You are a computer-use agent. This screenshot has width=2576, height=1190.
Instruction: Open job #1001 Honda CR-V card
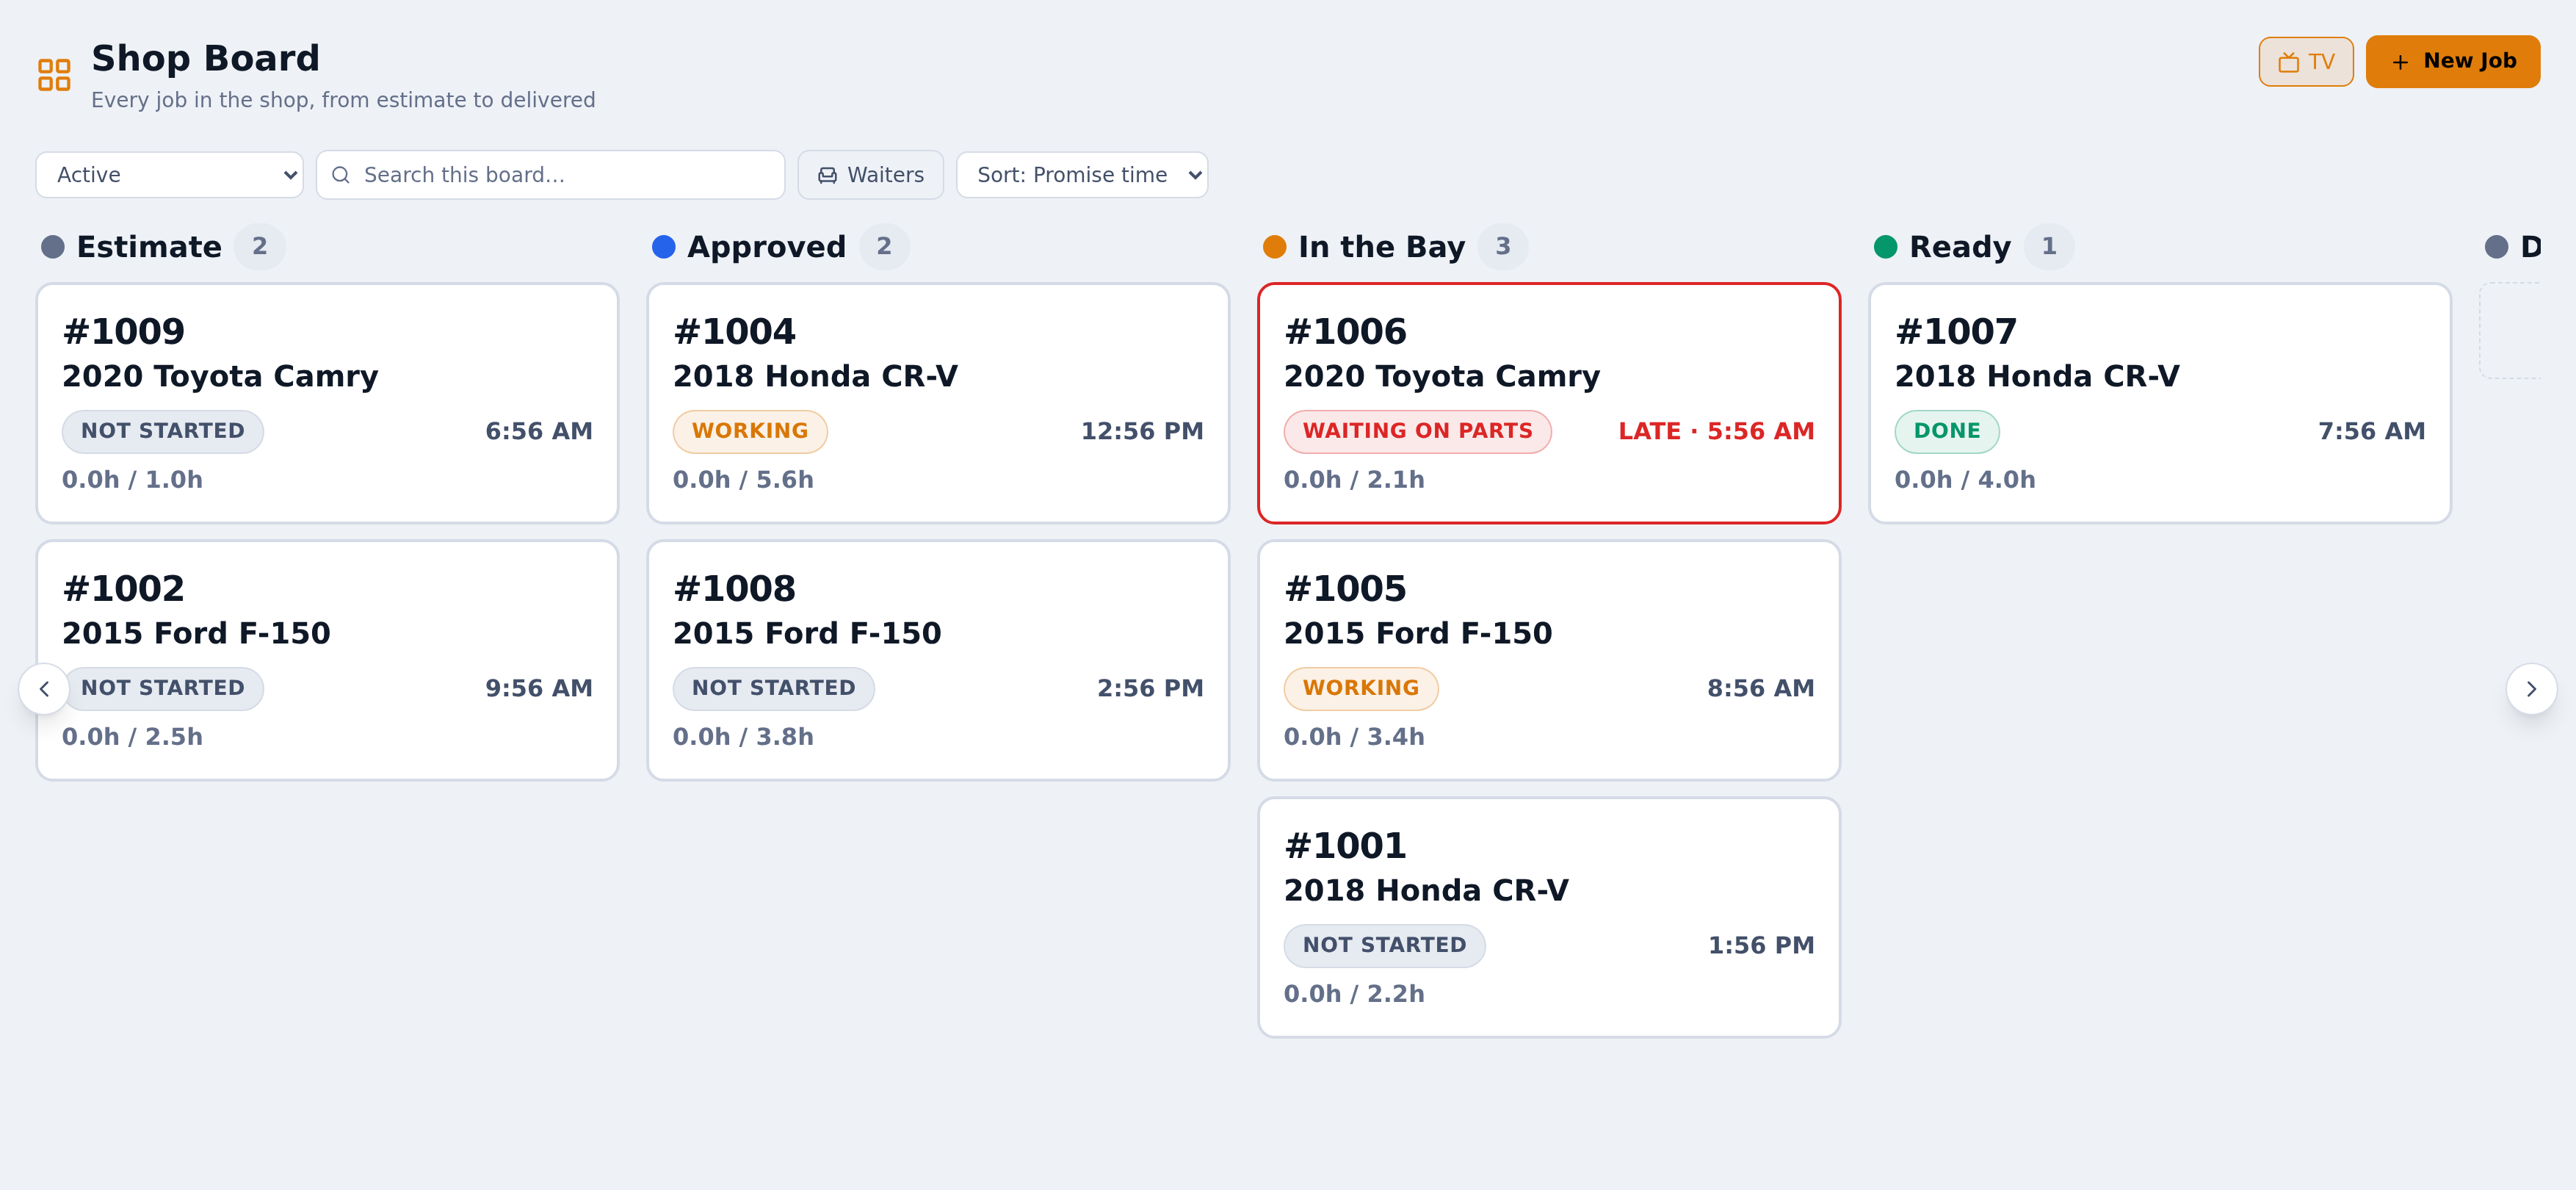[1548, 917]
